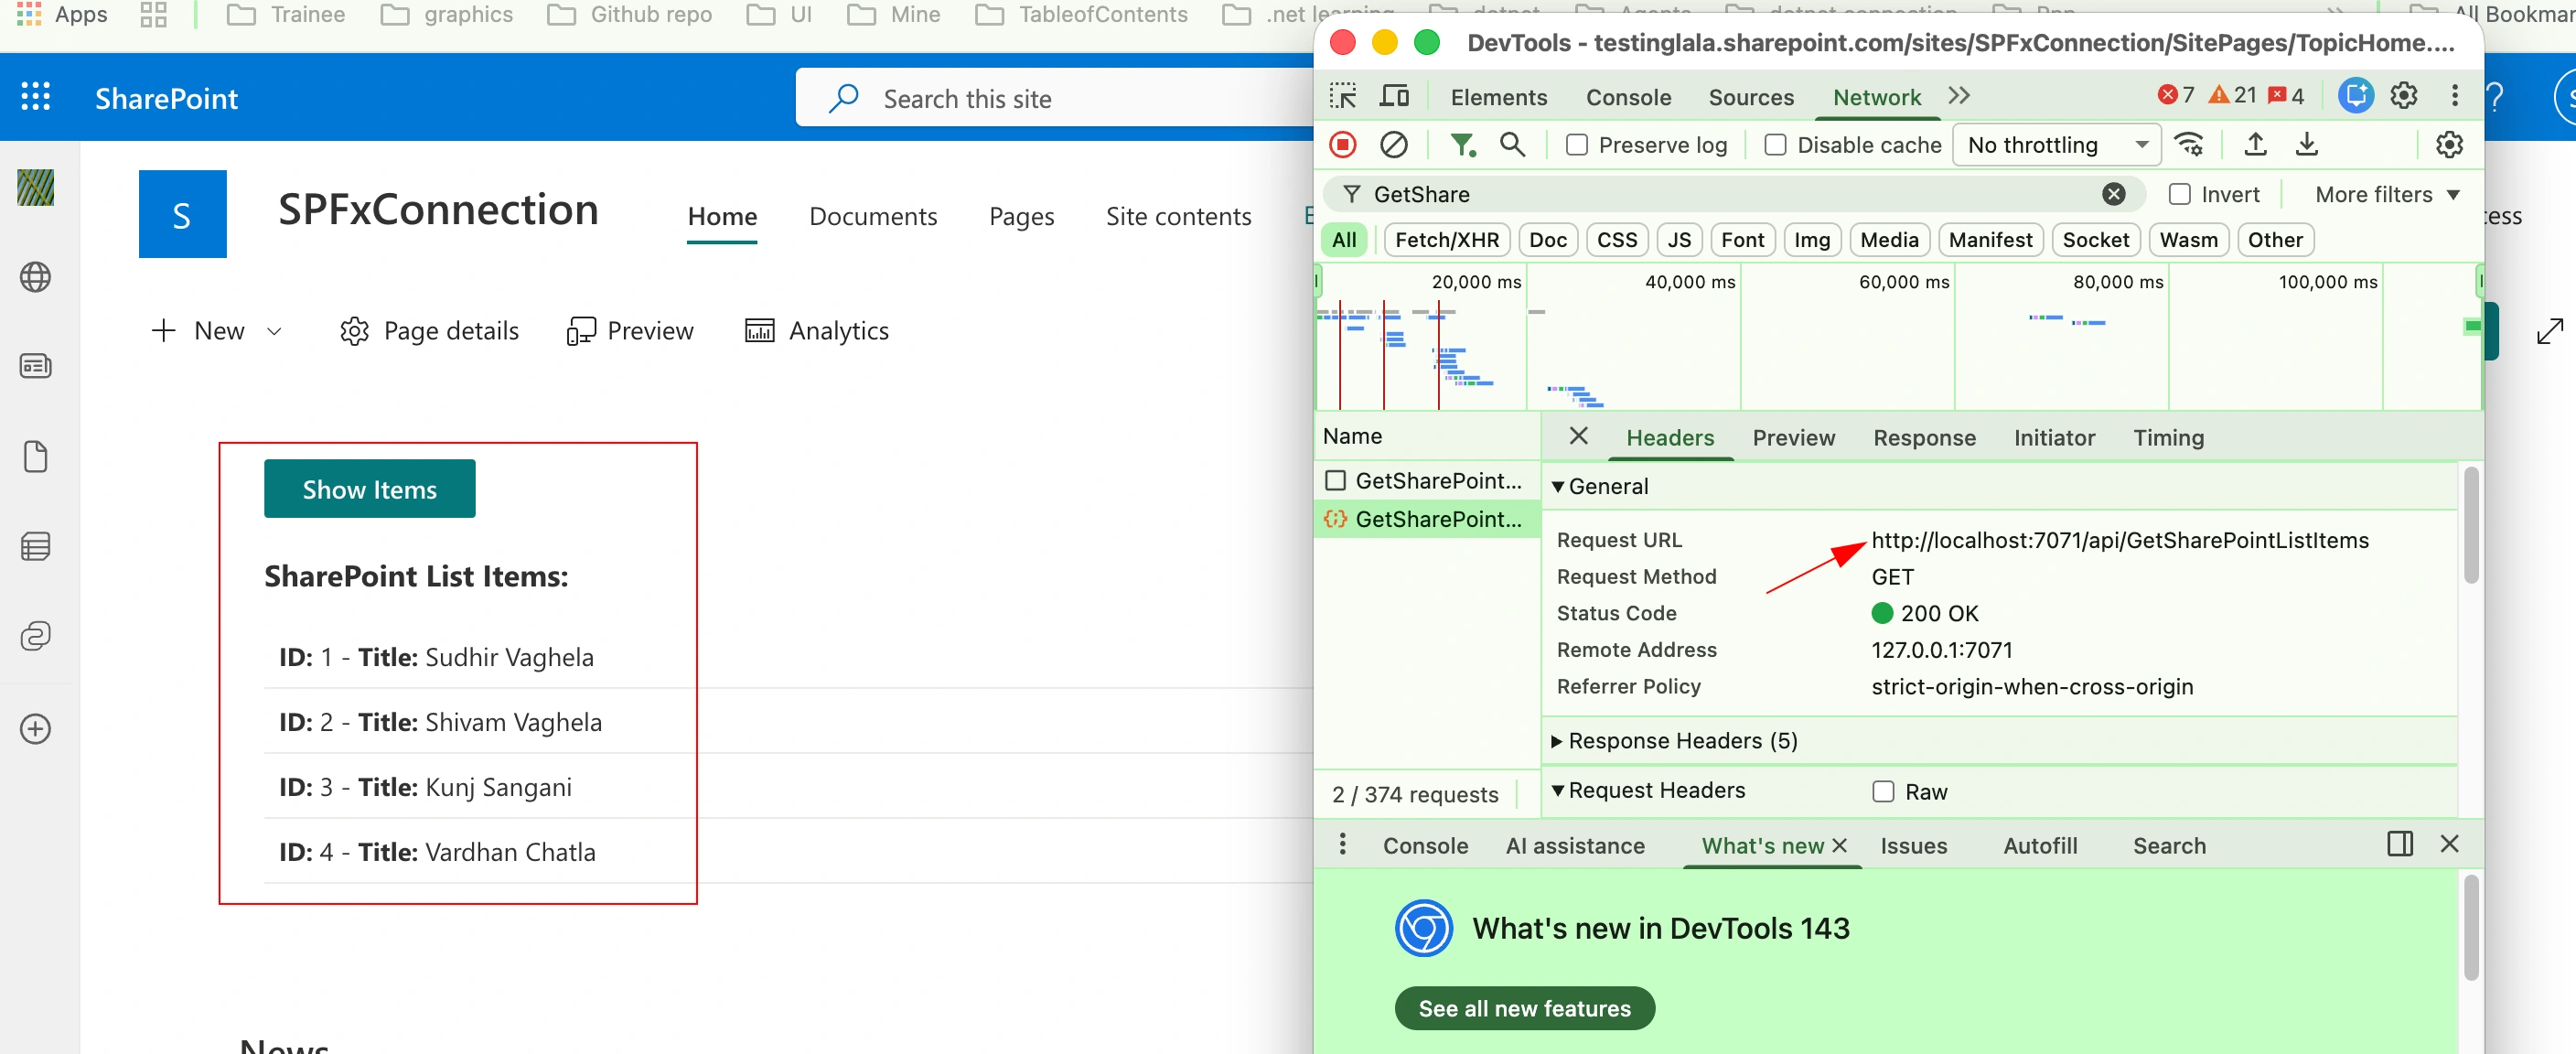Open the Documents site navigation link
The width and height of the screenshot is (2576, 1054).
tap(873, 216)
